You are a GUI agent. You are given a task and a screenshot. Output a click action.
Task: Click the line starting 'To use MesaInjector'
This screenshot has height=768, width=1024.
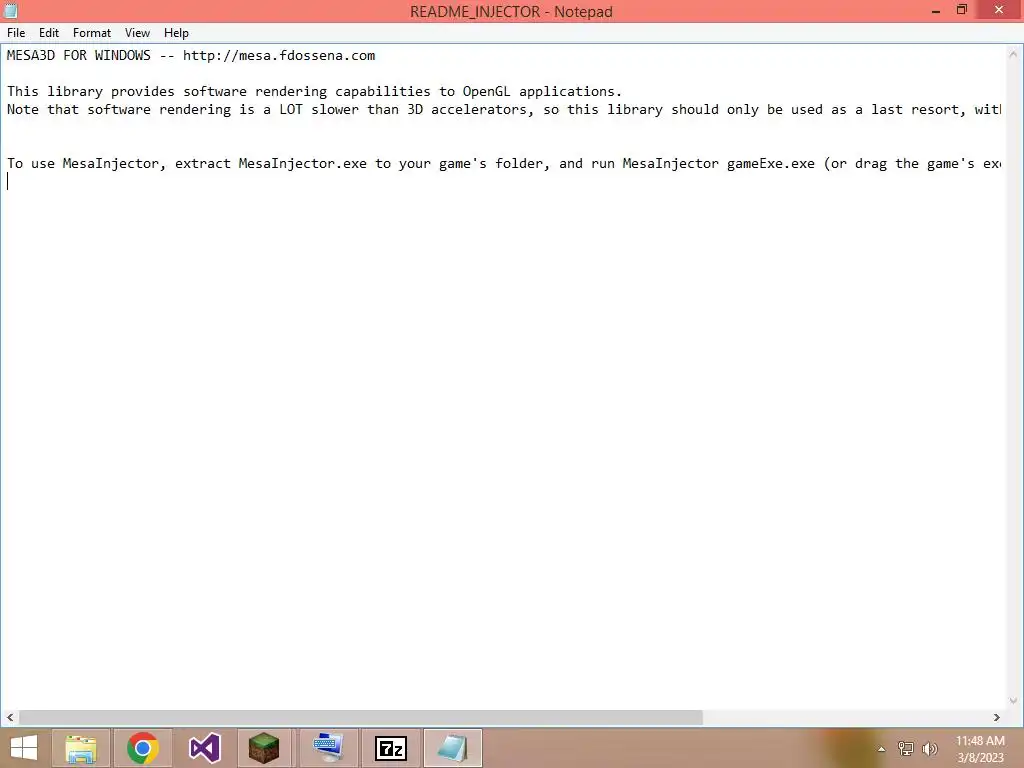click(x=504, y=164)
